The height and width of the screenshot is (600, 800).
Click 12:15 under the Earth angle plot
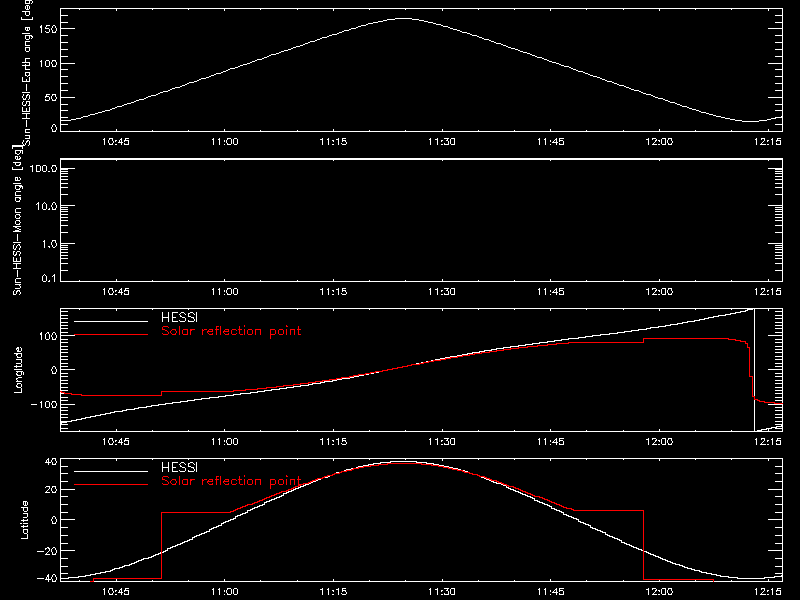(768, 142)
